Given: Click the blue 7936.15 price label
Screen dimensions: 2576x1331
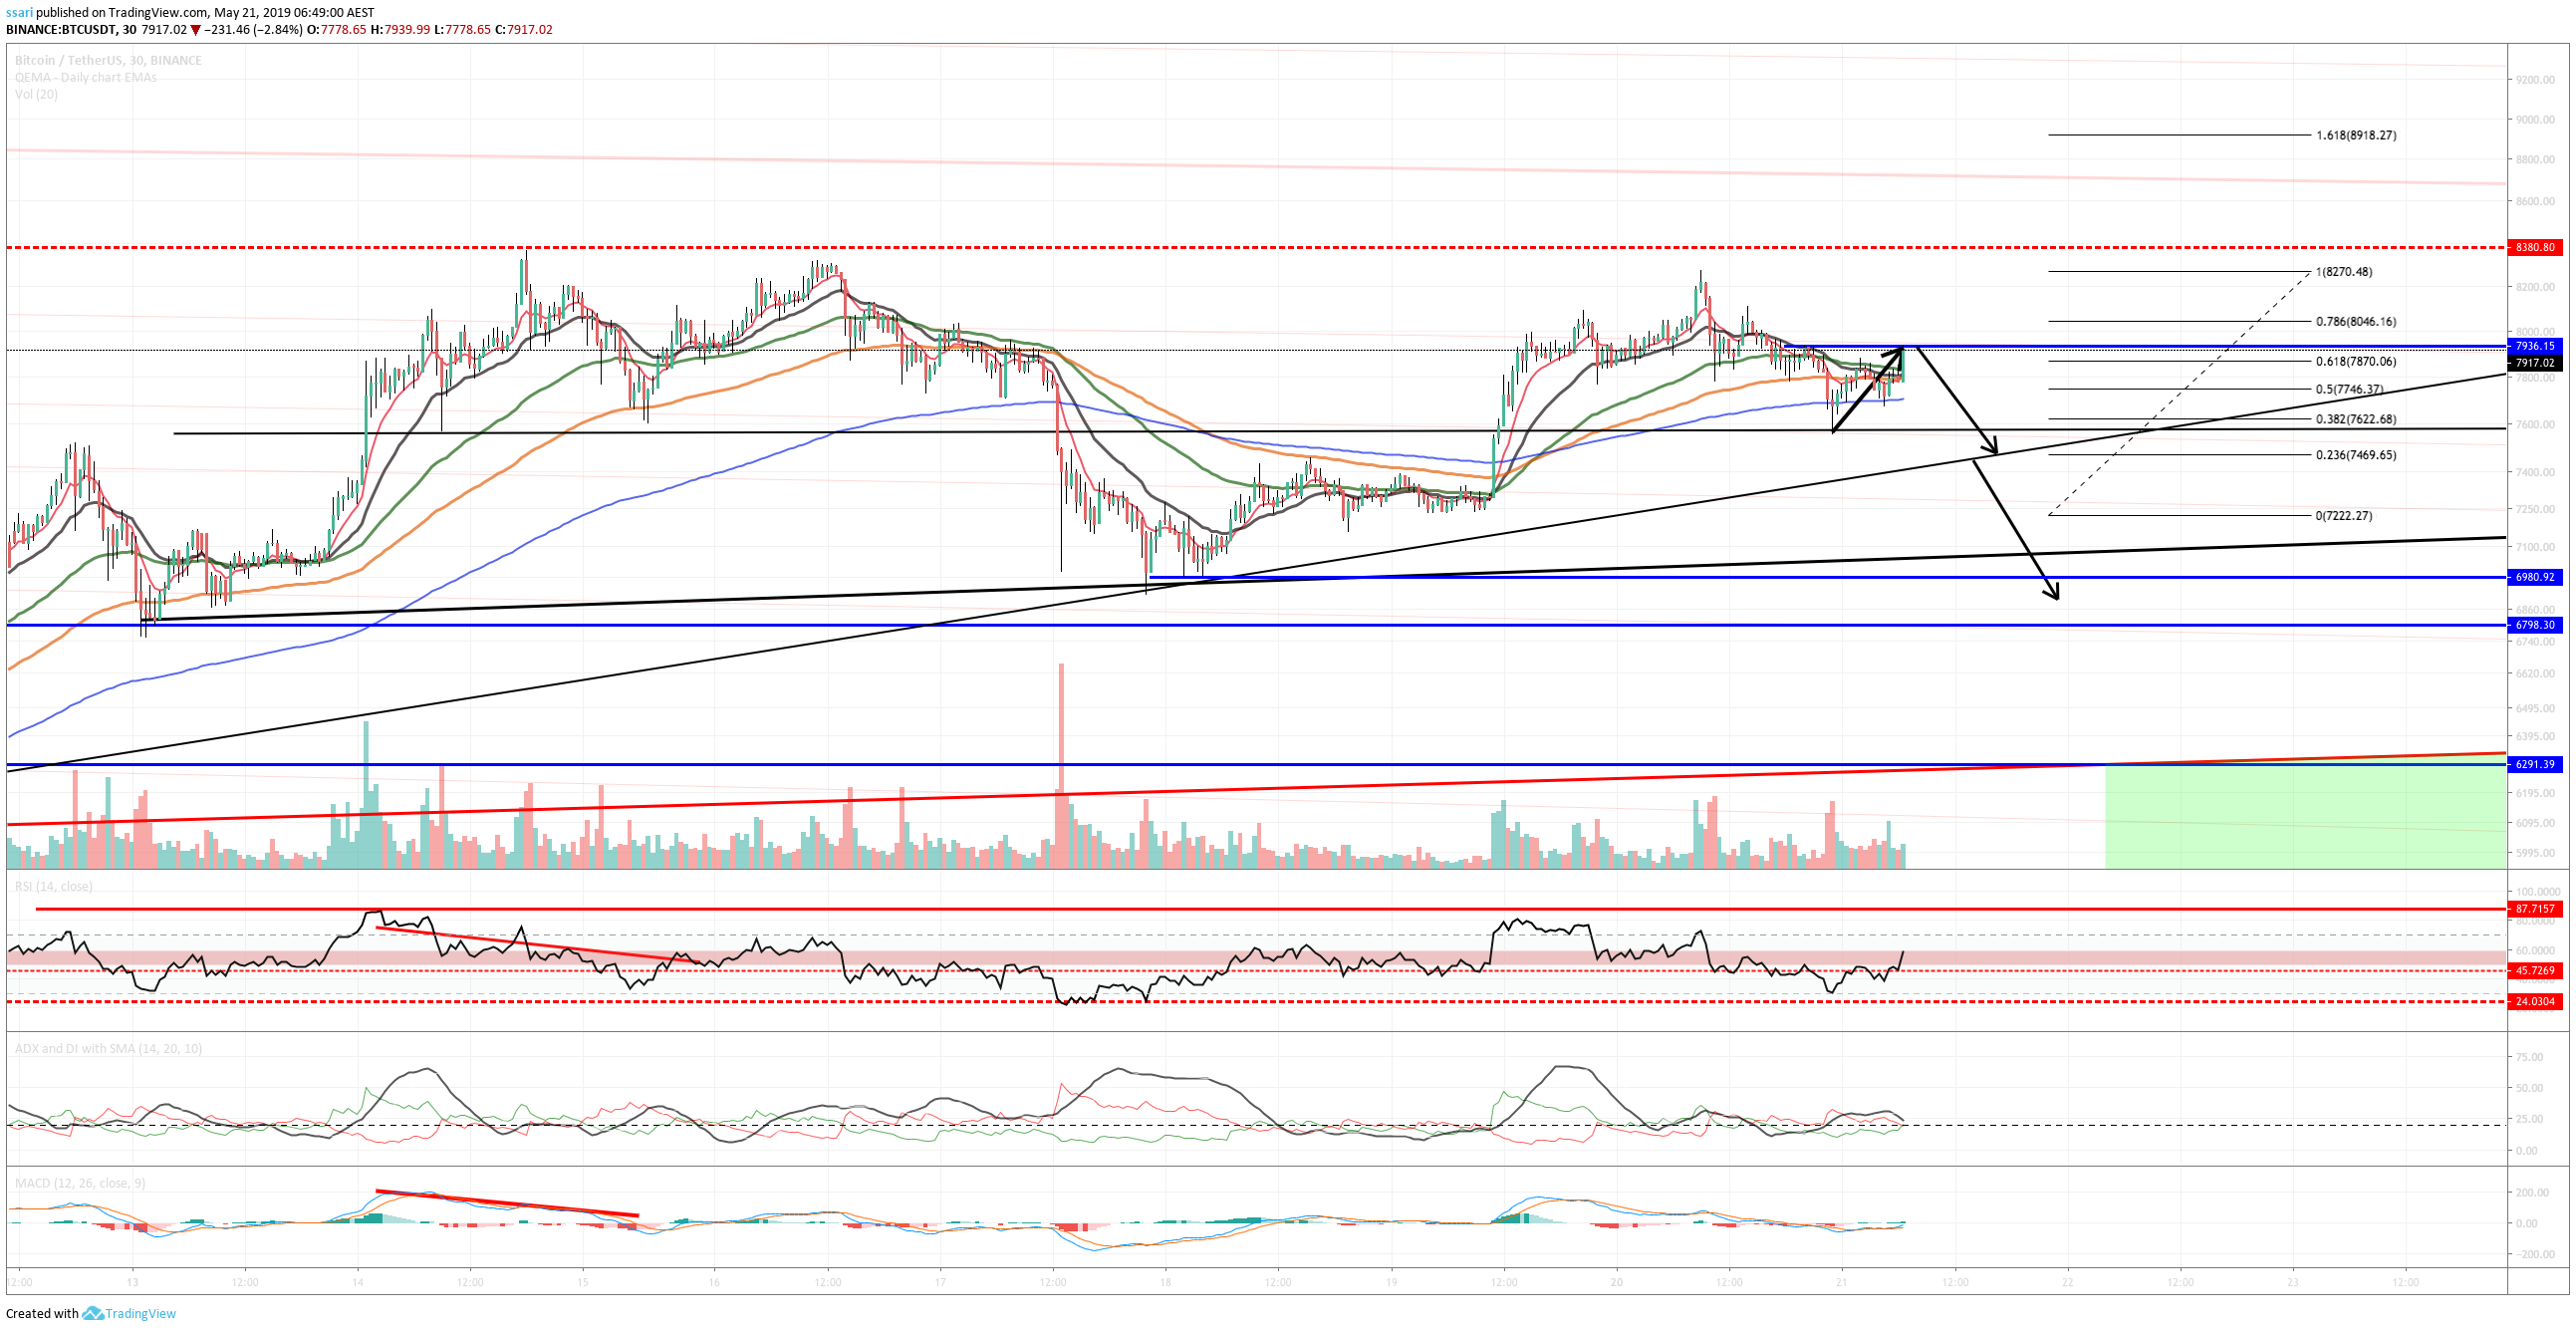Looking at the screenshot, I should 2535,346.
